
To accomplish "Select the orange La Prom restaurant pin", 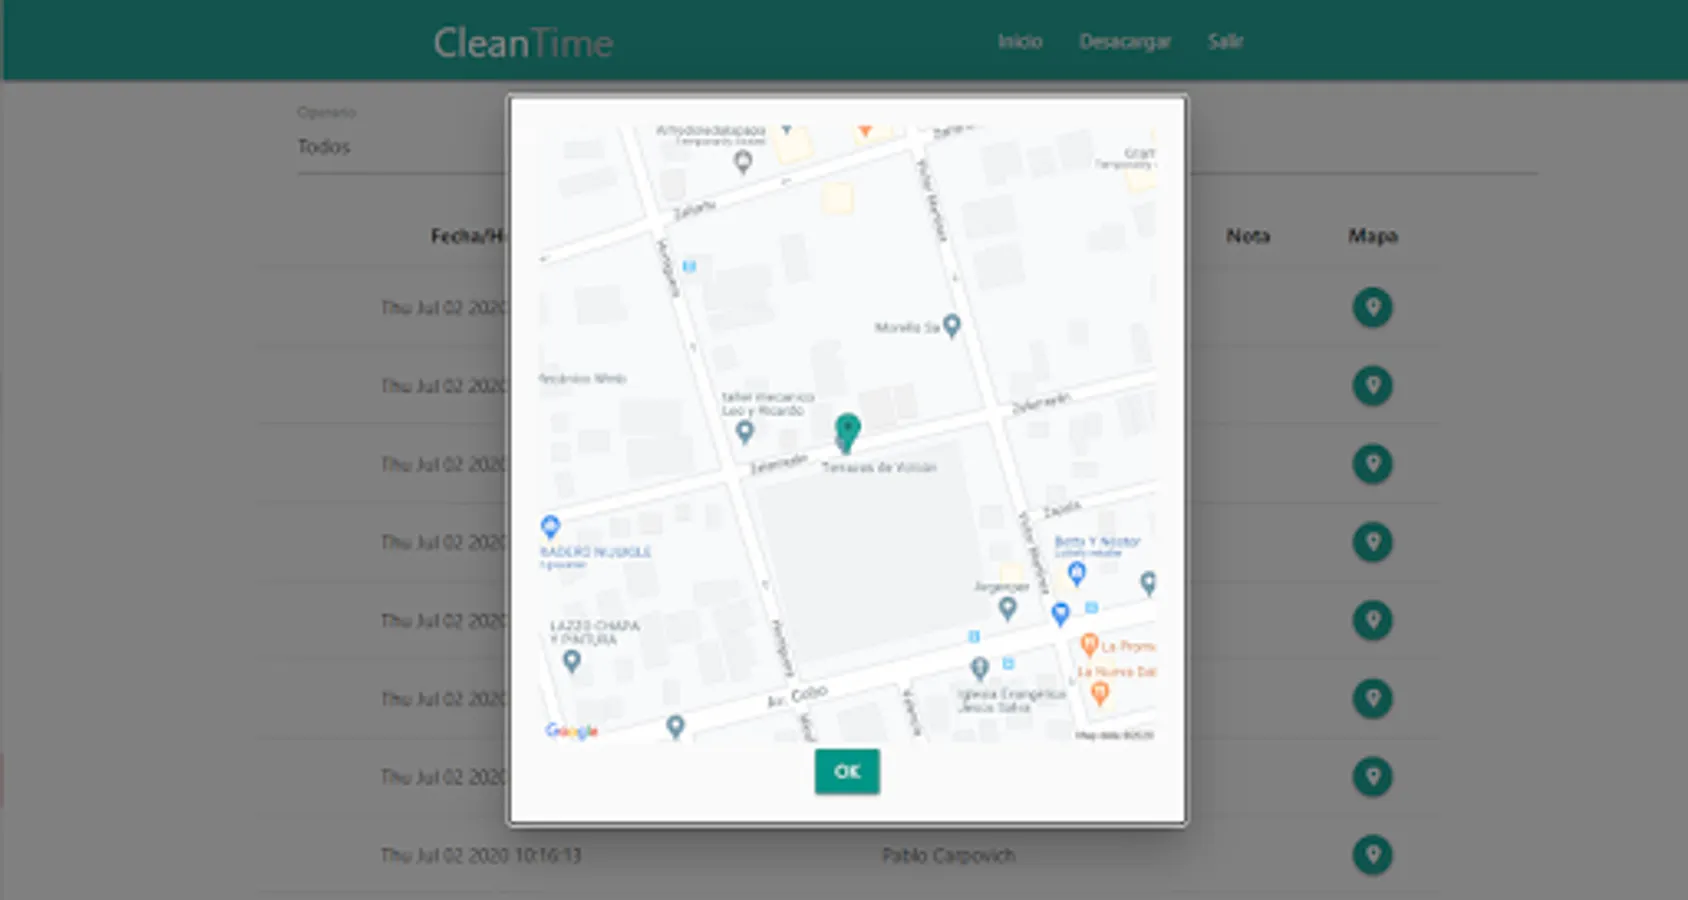I will point(1089,645).
